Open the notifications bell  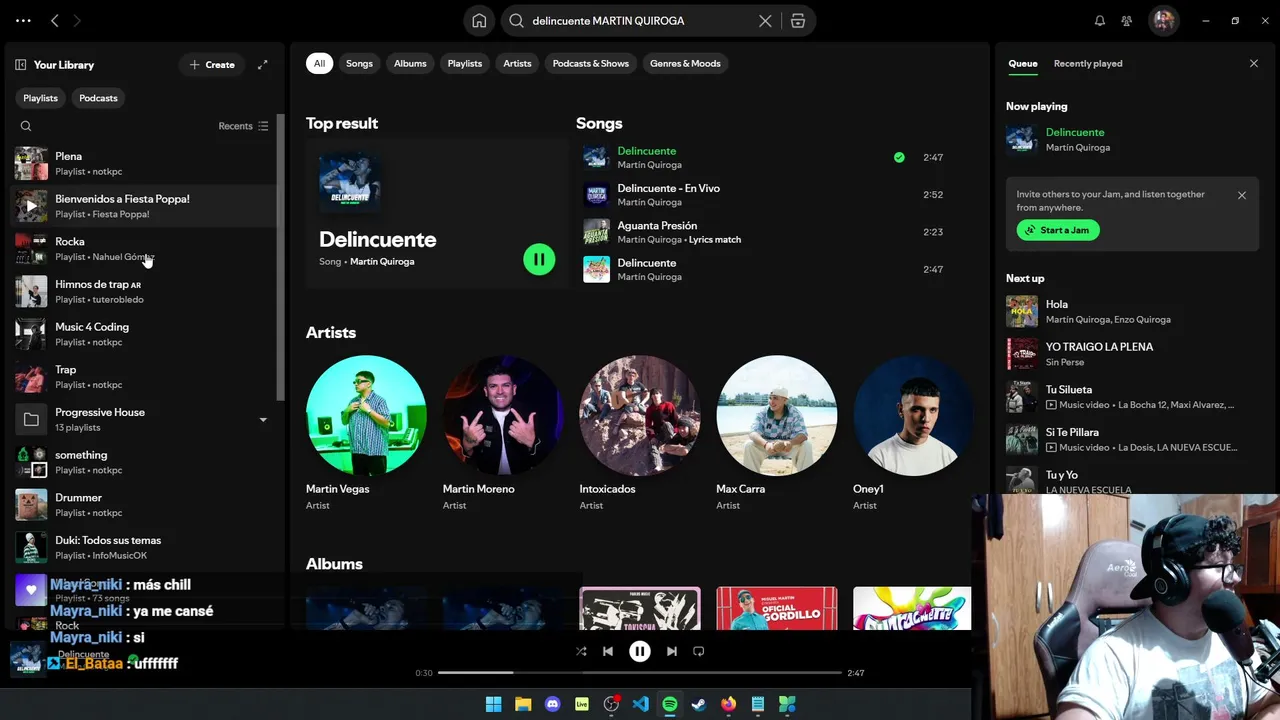tap(1100, 20)
